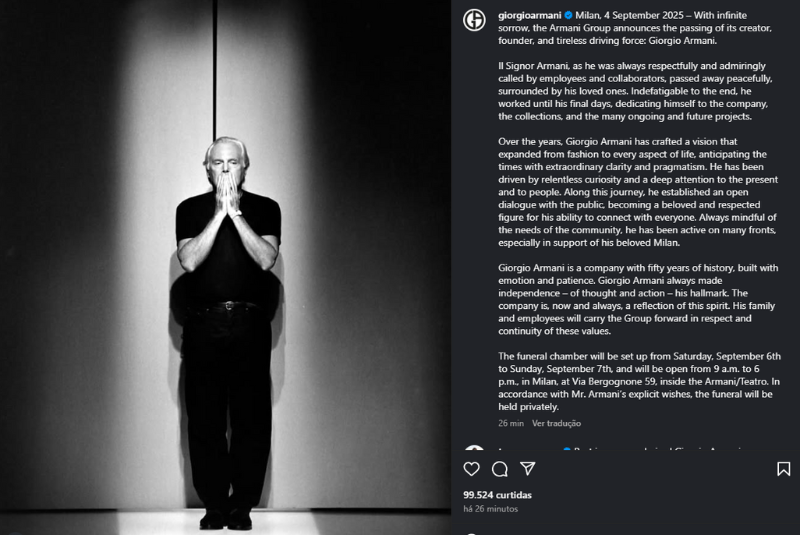This screenshot has width=800, height=535.
Task: Like the post with the heart icon
Action: click(x=471, y=469)
